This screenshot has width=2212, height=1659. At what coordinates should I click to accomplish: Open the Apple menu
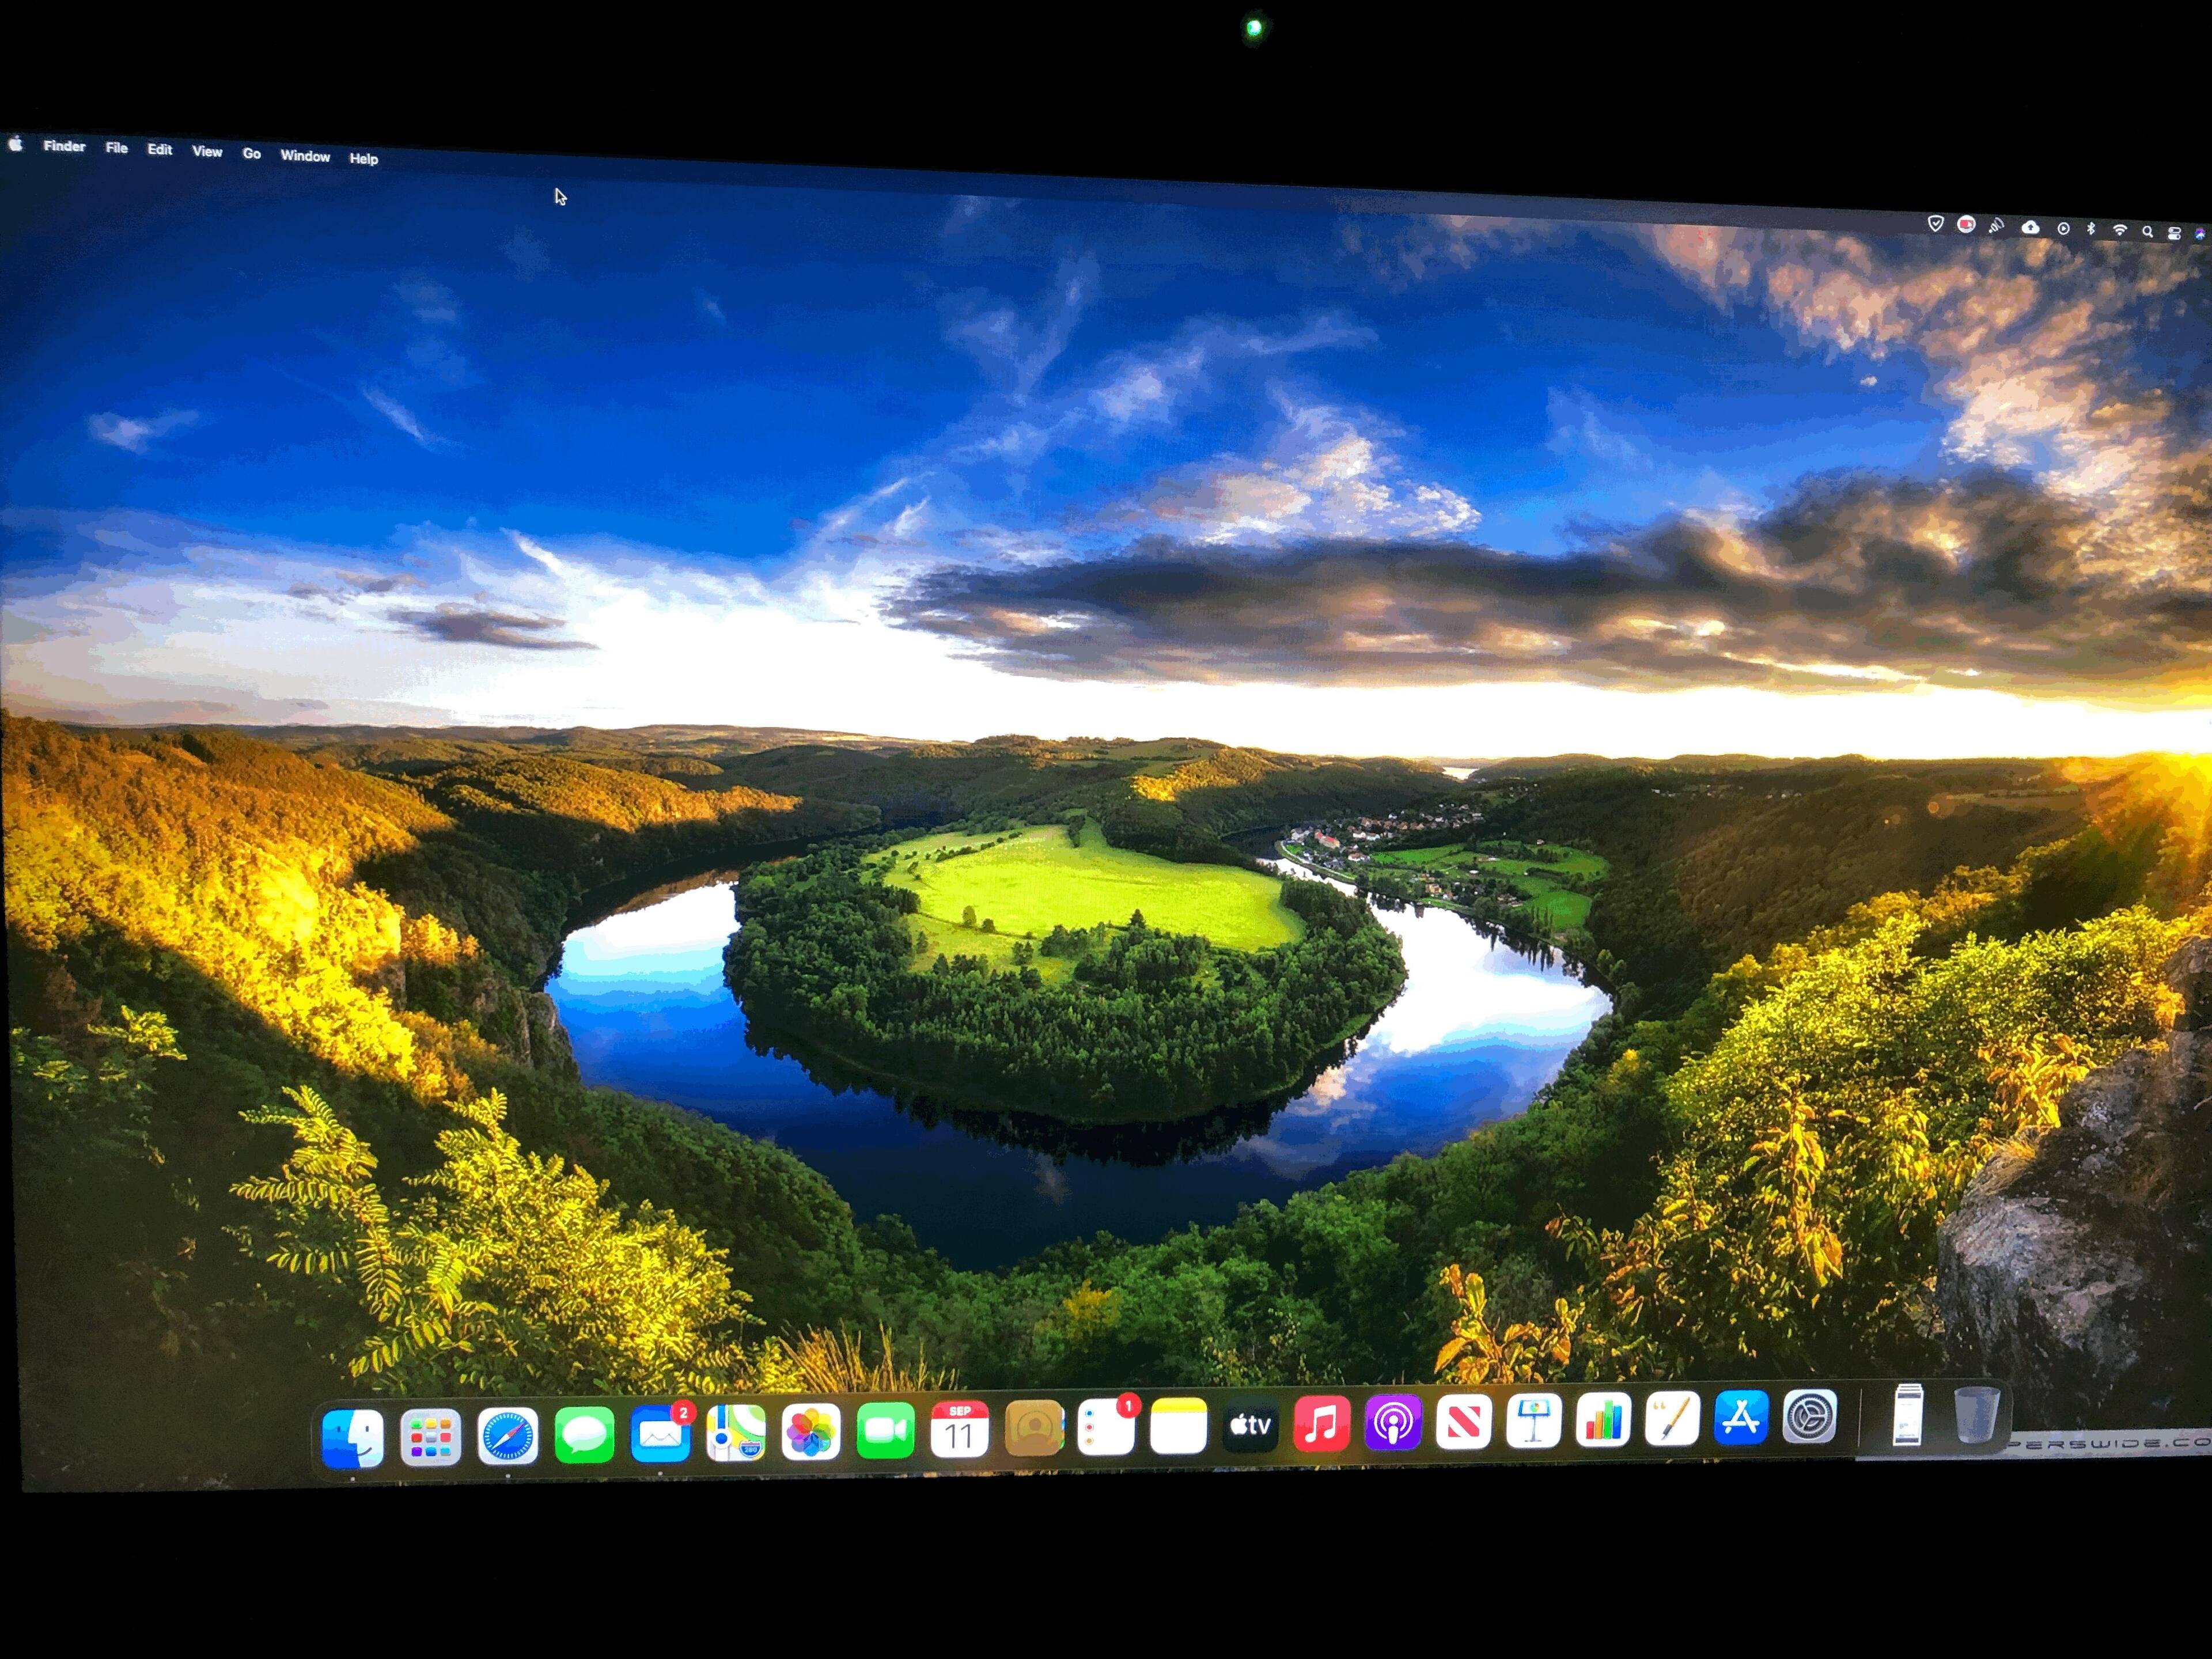16,145
